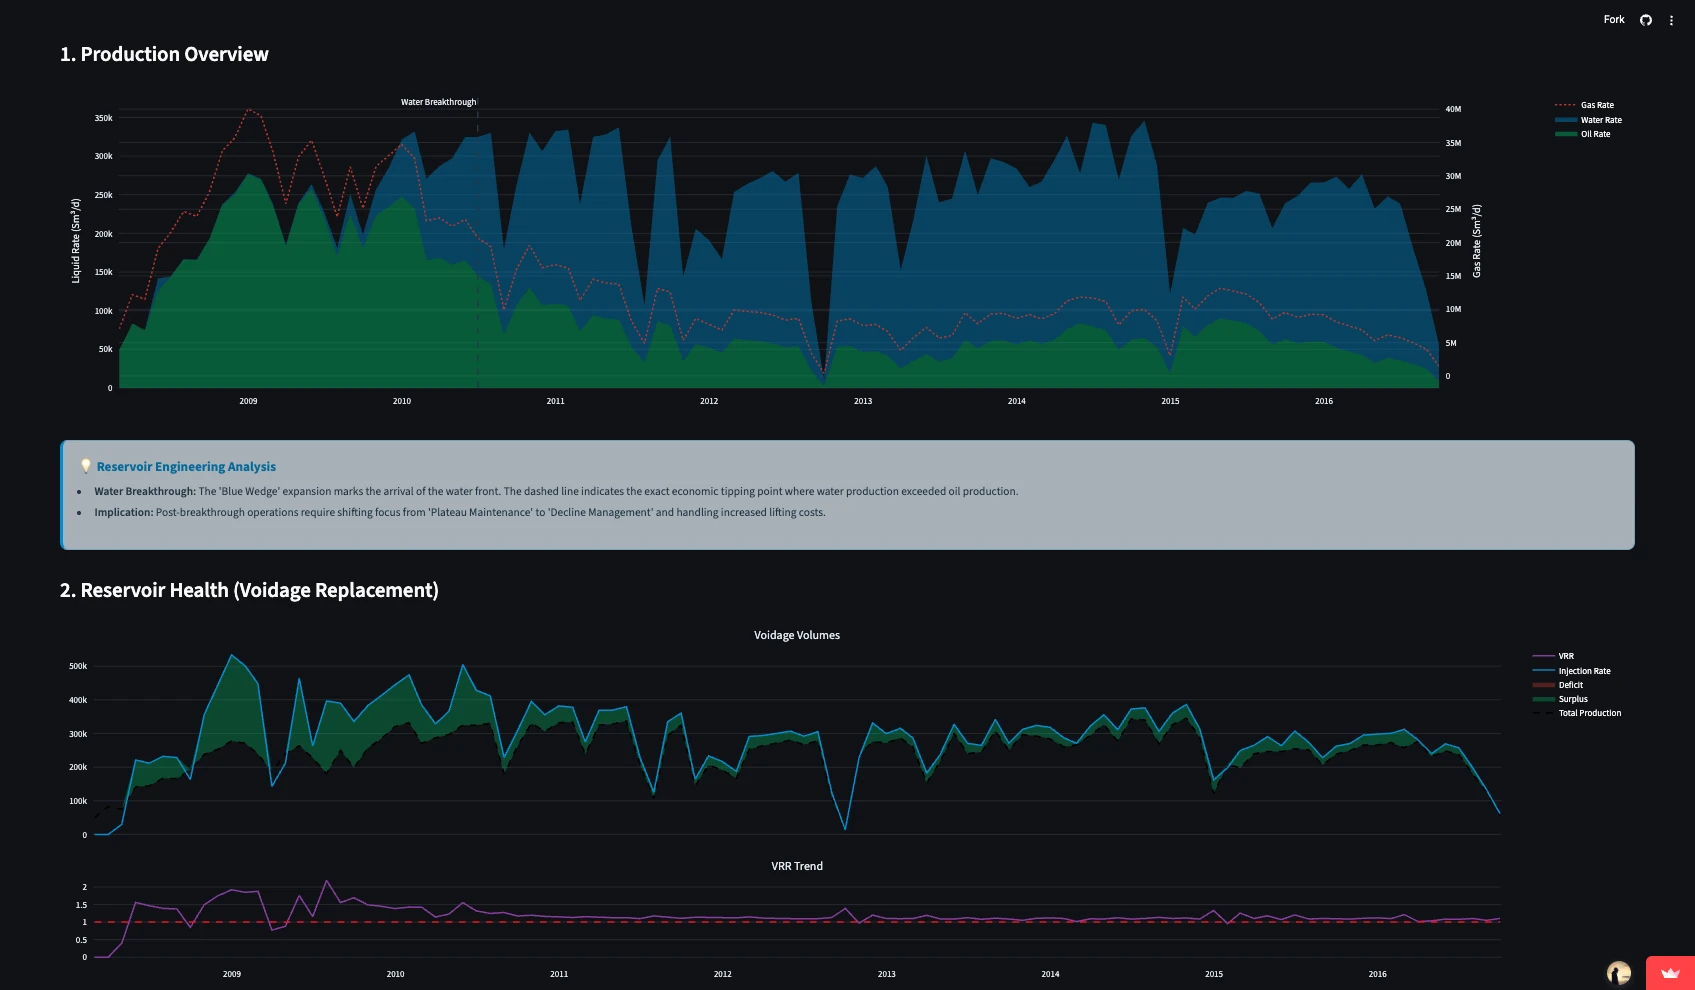Toggle Surplus trace in legend
The image size is (1695, 990).
click(x=1560, y=699)
